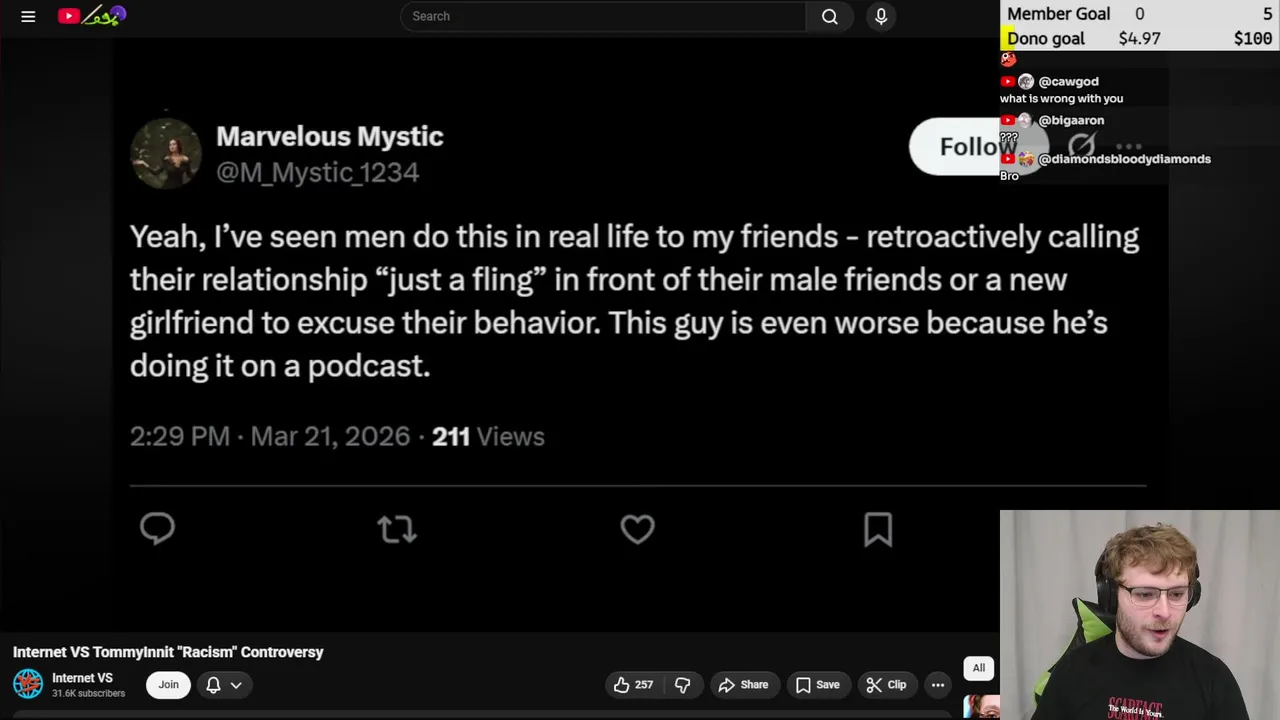The height and width of the screenshot is (720, 1280).
Task: Click the YouTube logo home icon
Action: click(x=69, y=16)
